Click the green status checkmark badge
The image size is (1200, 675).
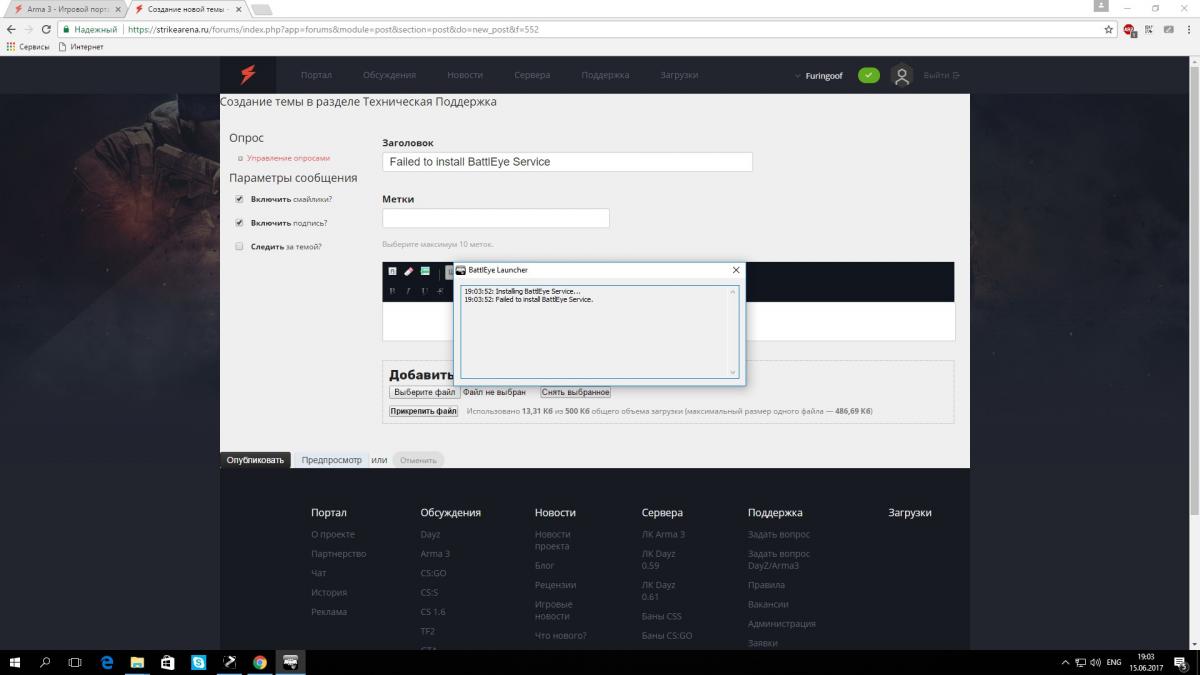tap(869, 75)
